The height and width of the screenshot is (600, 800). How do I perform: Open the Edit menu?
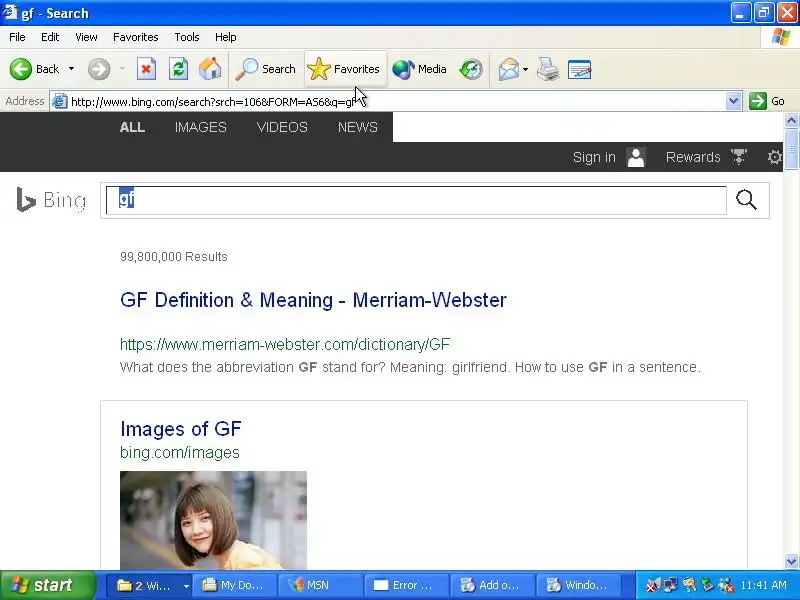point(50,37)
